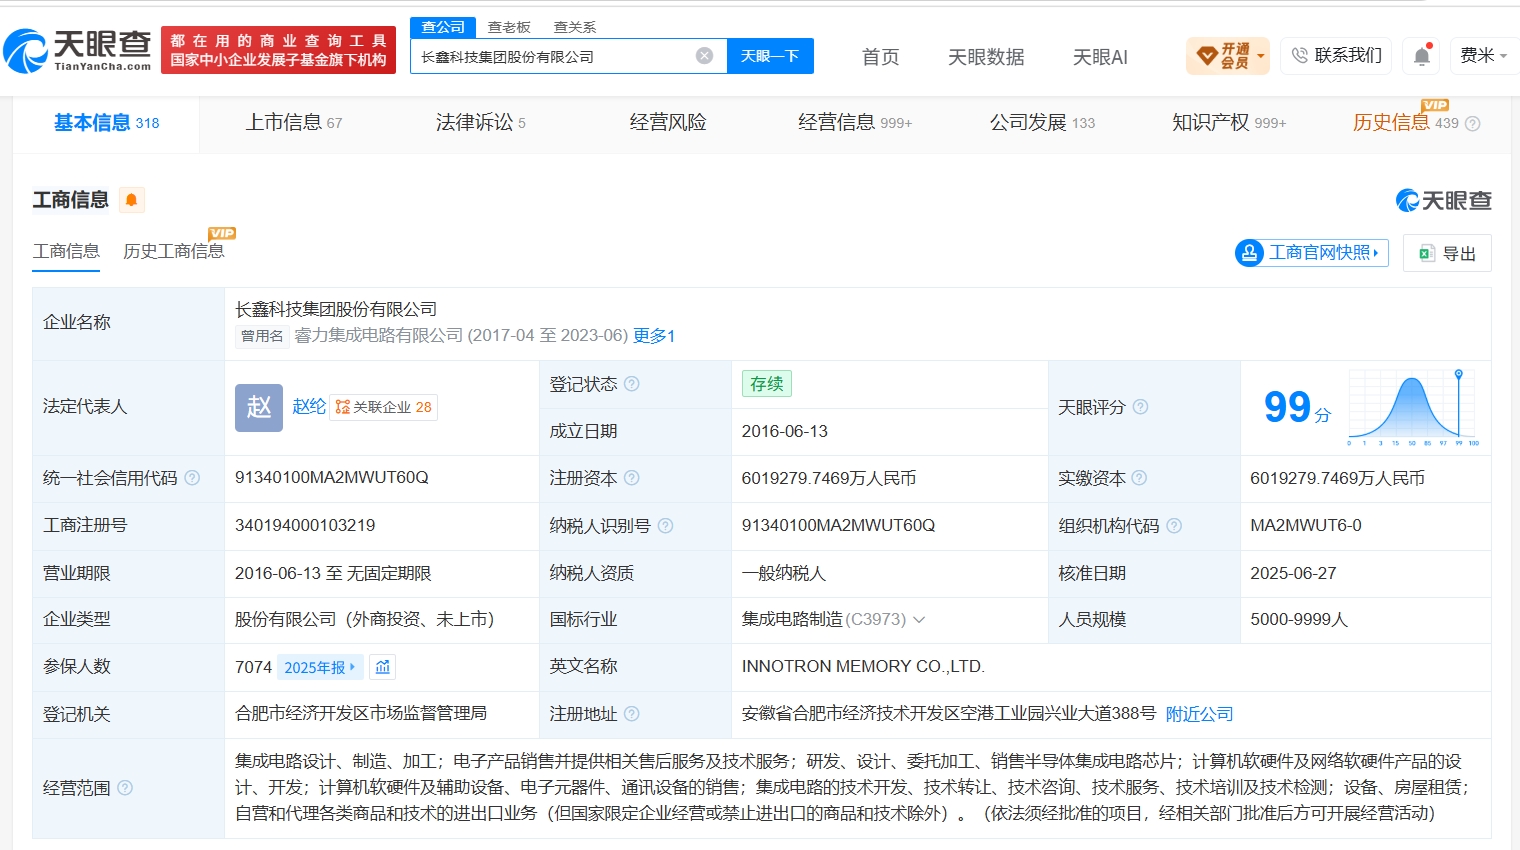The image size is (1520, 850).
Task: Open legal representative 赵纶's profile link
Action: pos(309,407)
